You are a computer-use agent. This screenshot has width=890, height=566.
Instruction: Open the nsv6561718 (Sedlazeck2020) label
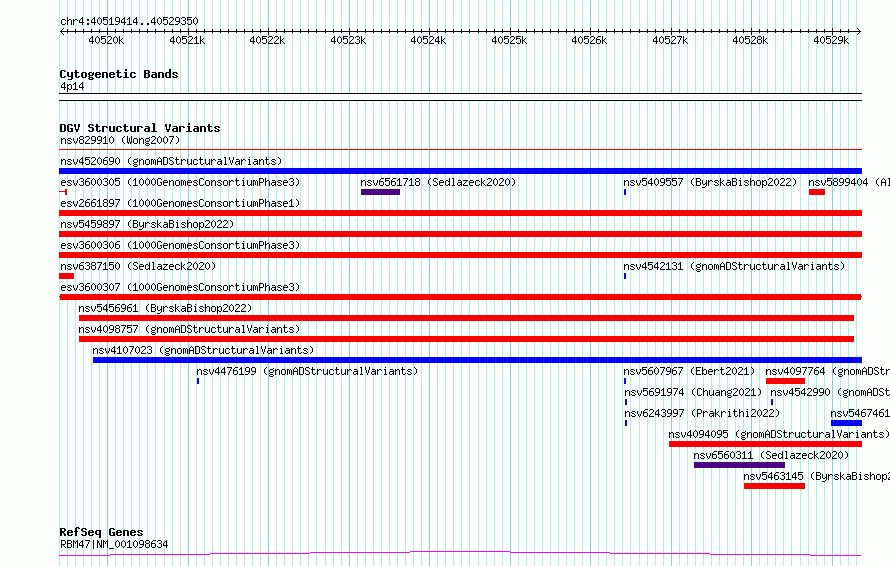pyautogui.click(x=438, y=182)
